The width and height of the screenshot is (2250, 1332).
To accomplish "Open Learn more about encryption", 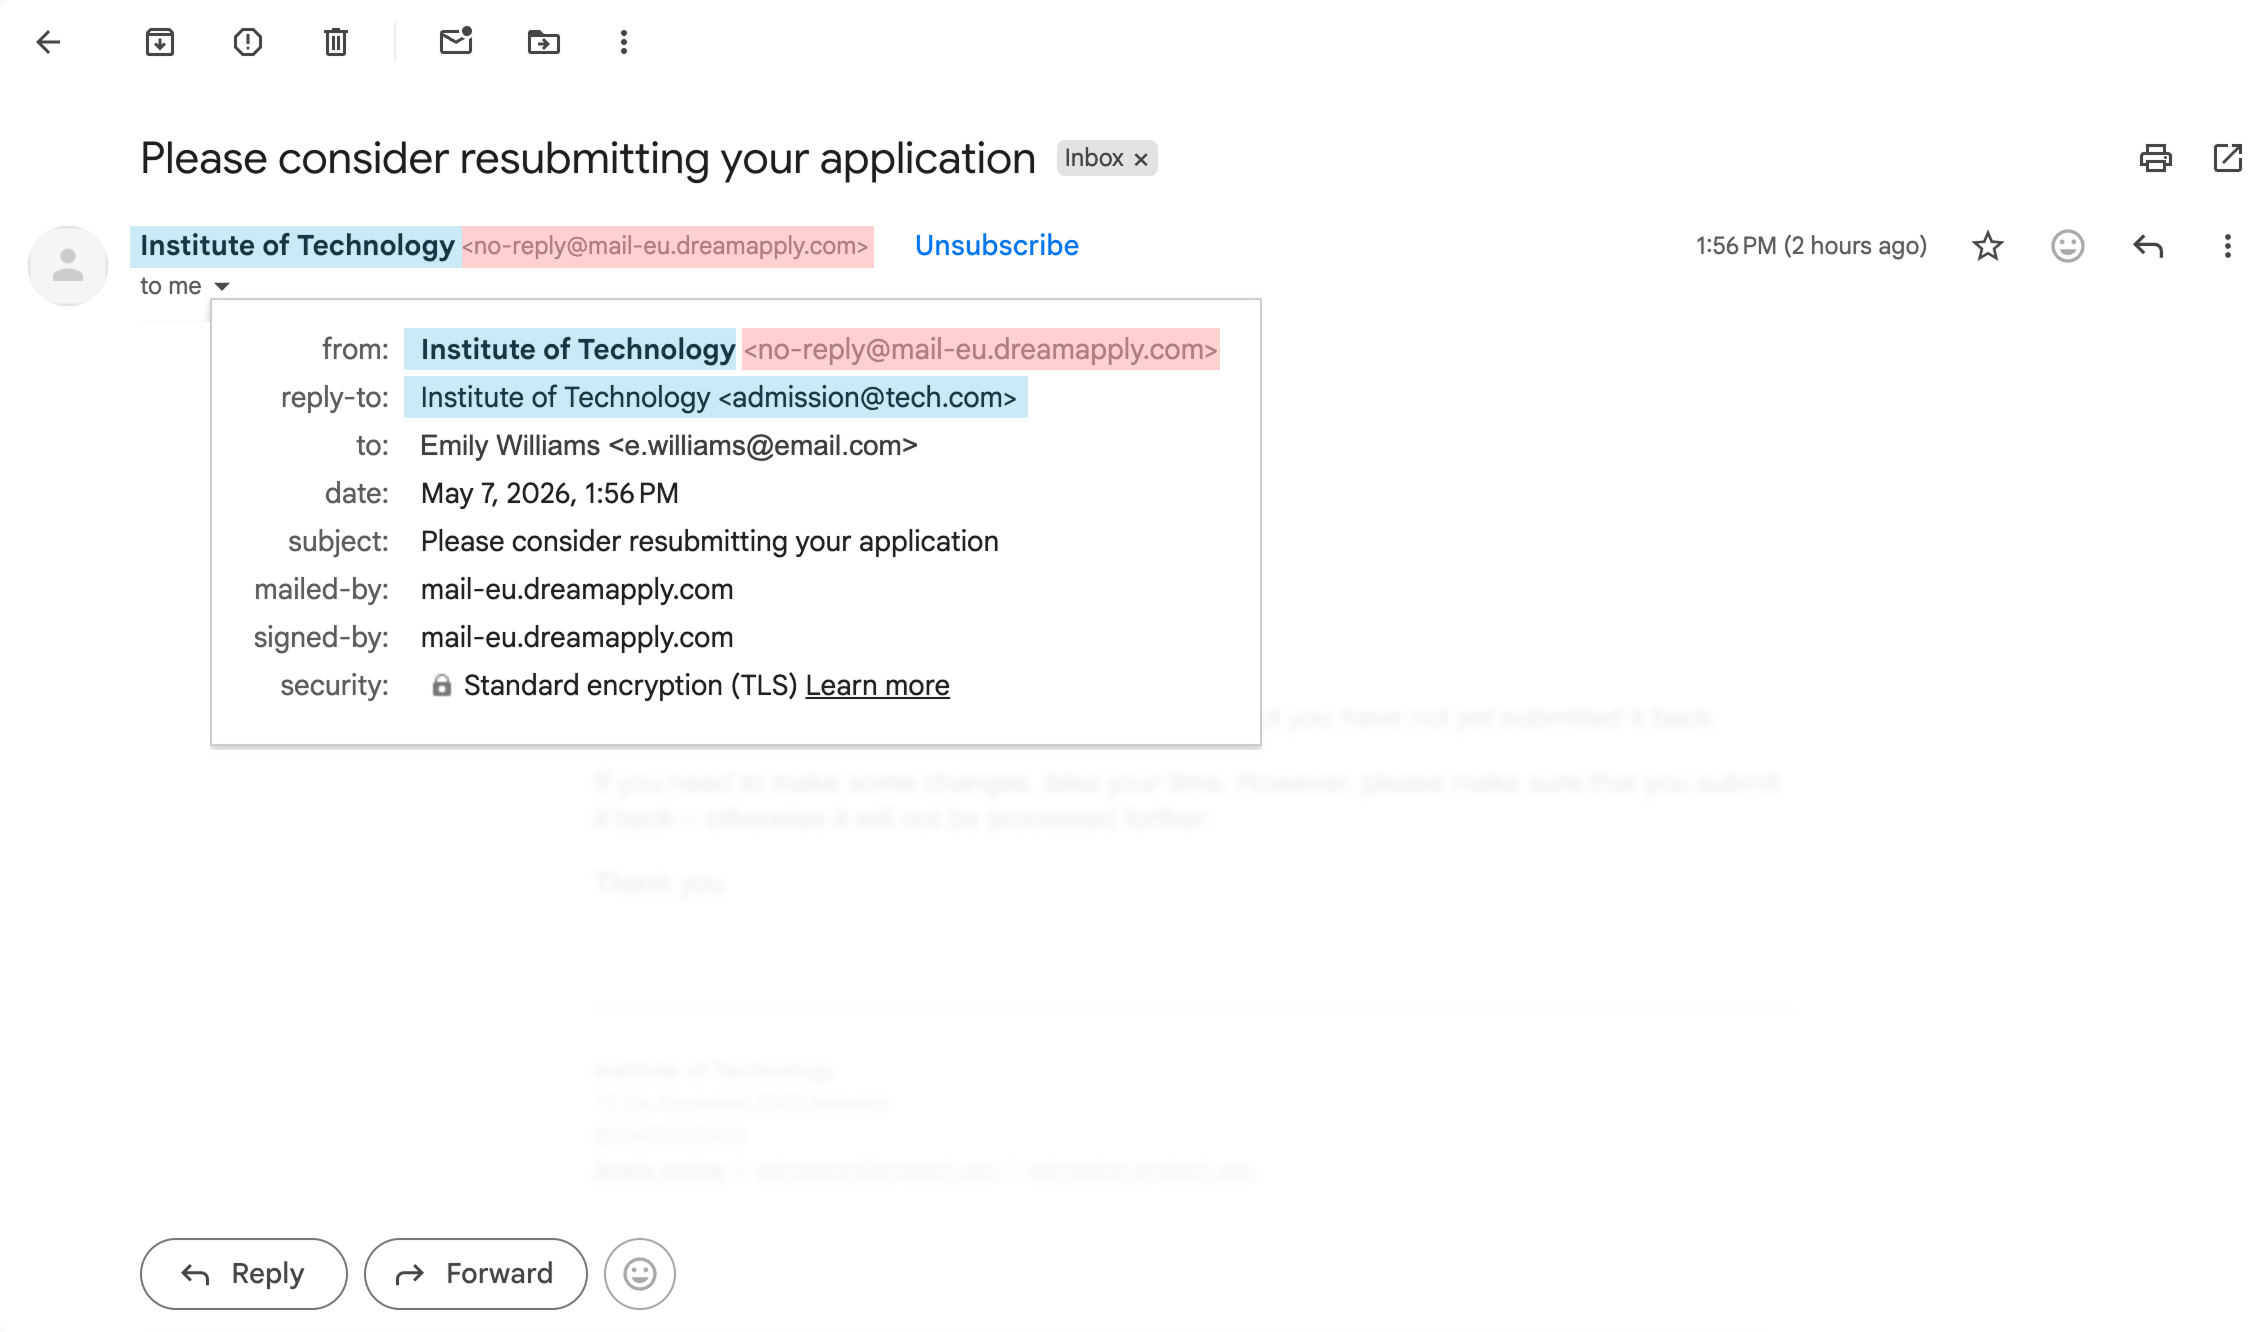I will pyautogui.click(x=877, y=685).
